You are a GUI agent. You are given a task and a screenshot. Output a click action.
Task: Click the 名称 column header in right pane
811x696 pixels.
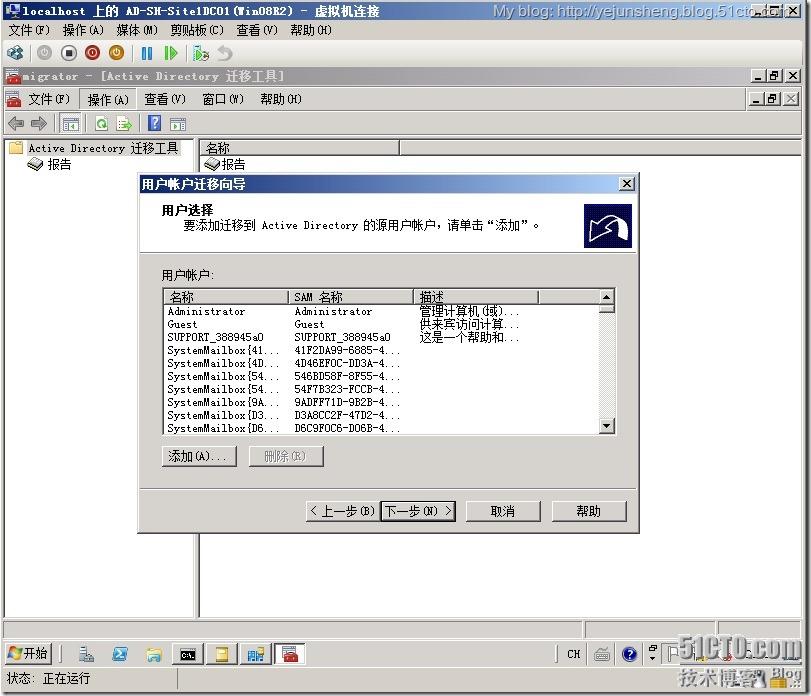click(x=300, y=148)
